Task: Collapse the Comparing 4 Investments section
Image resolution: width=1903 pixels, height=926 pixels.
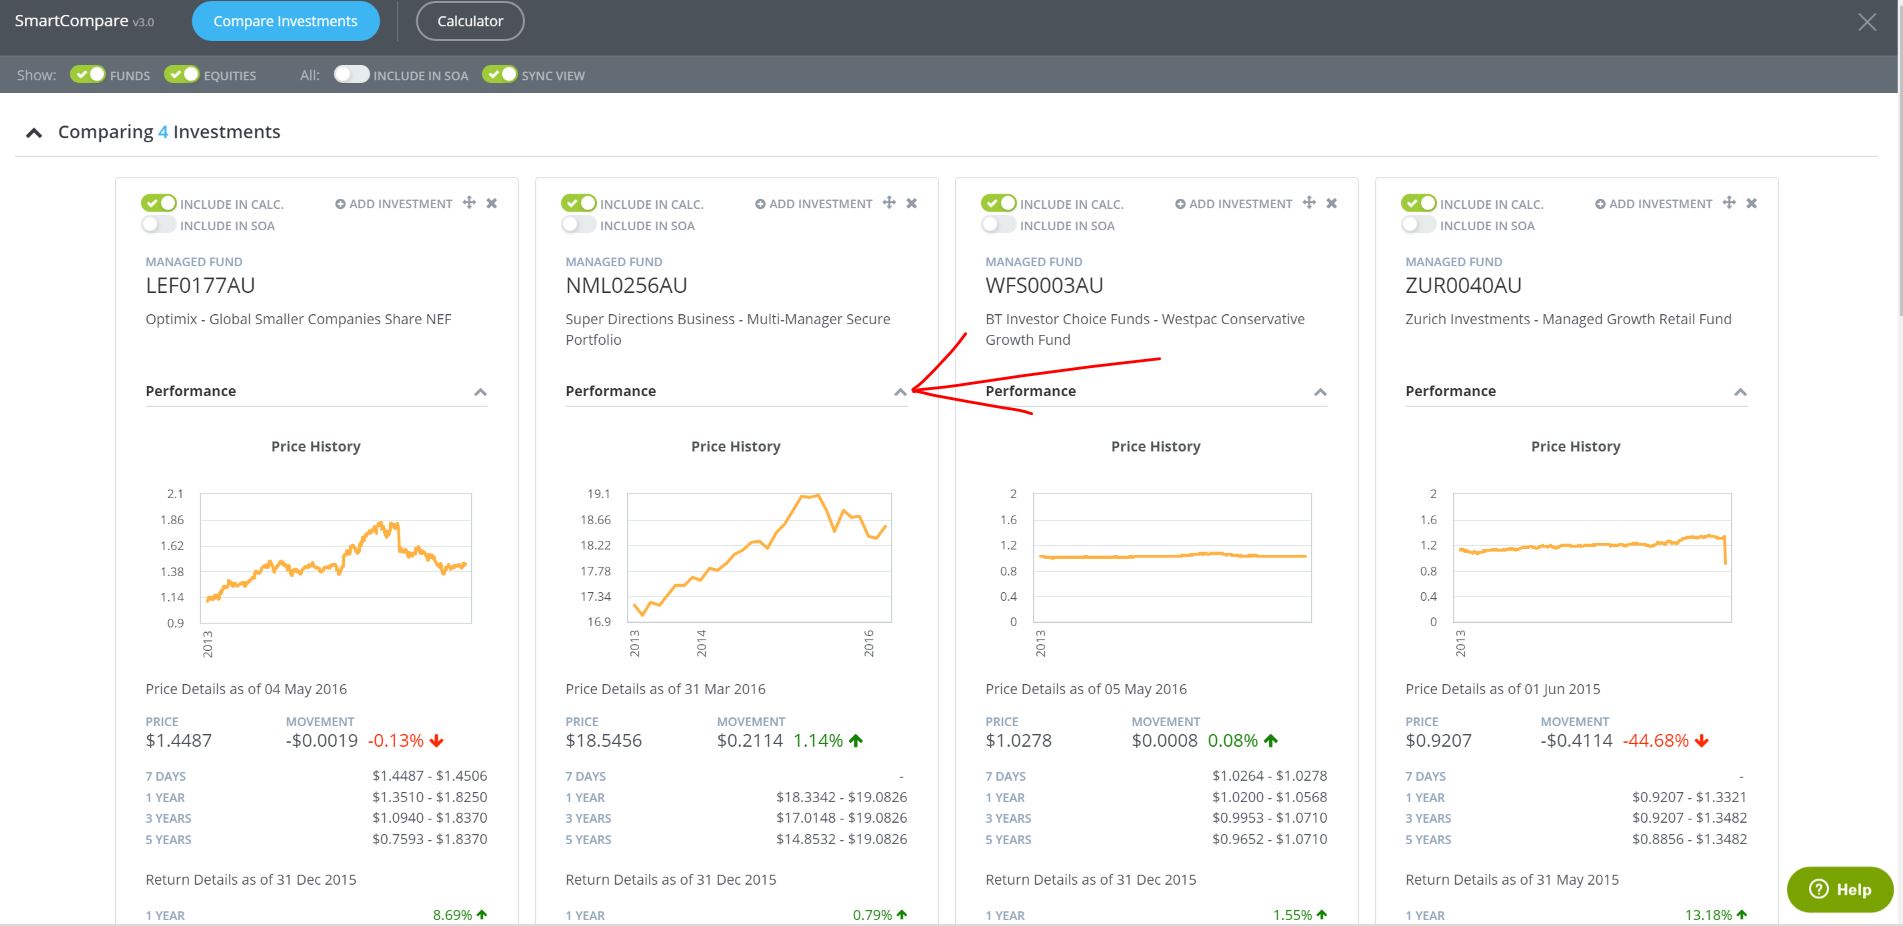Action: [34, 133]
